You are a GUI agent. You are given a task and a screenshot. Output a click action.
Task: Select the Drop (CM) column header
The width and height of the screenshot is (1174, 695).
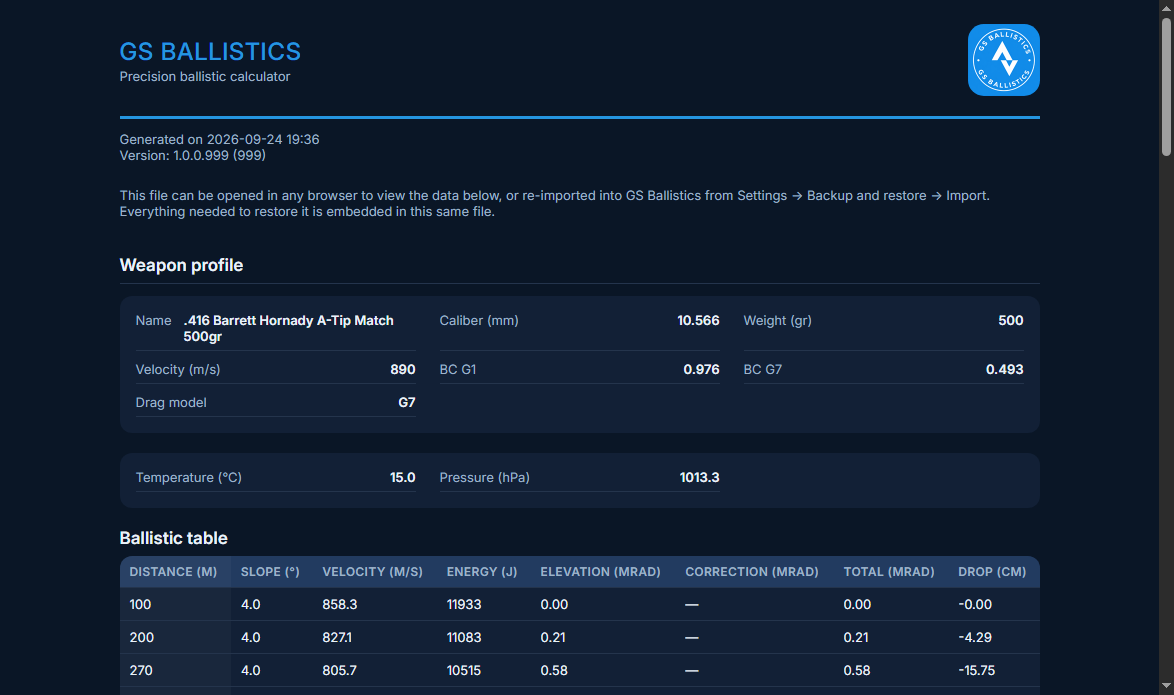pos(992,572)
